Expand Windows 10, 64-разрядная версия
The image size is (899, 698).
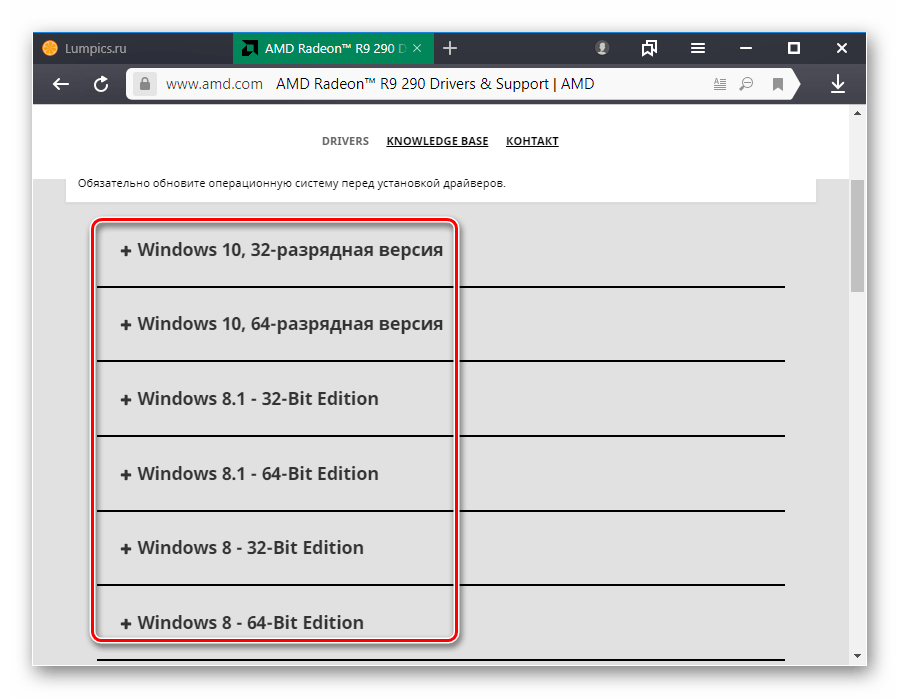[x=282, y=324]
